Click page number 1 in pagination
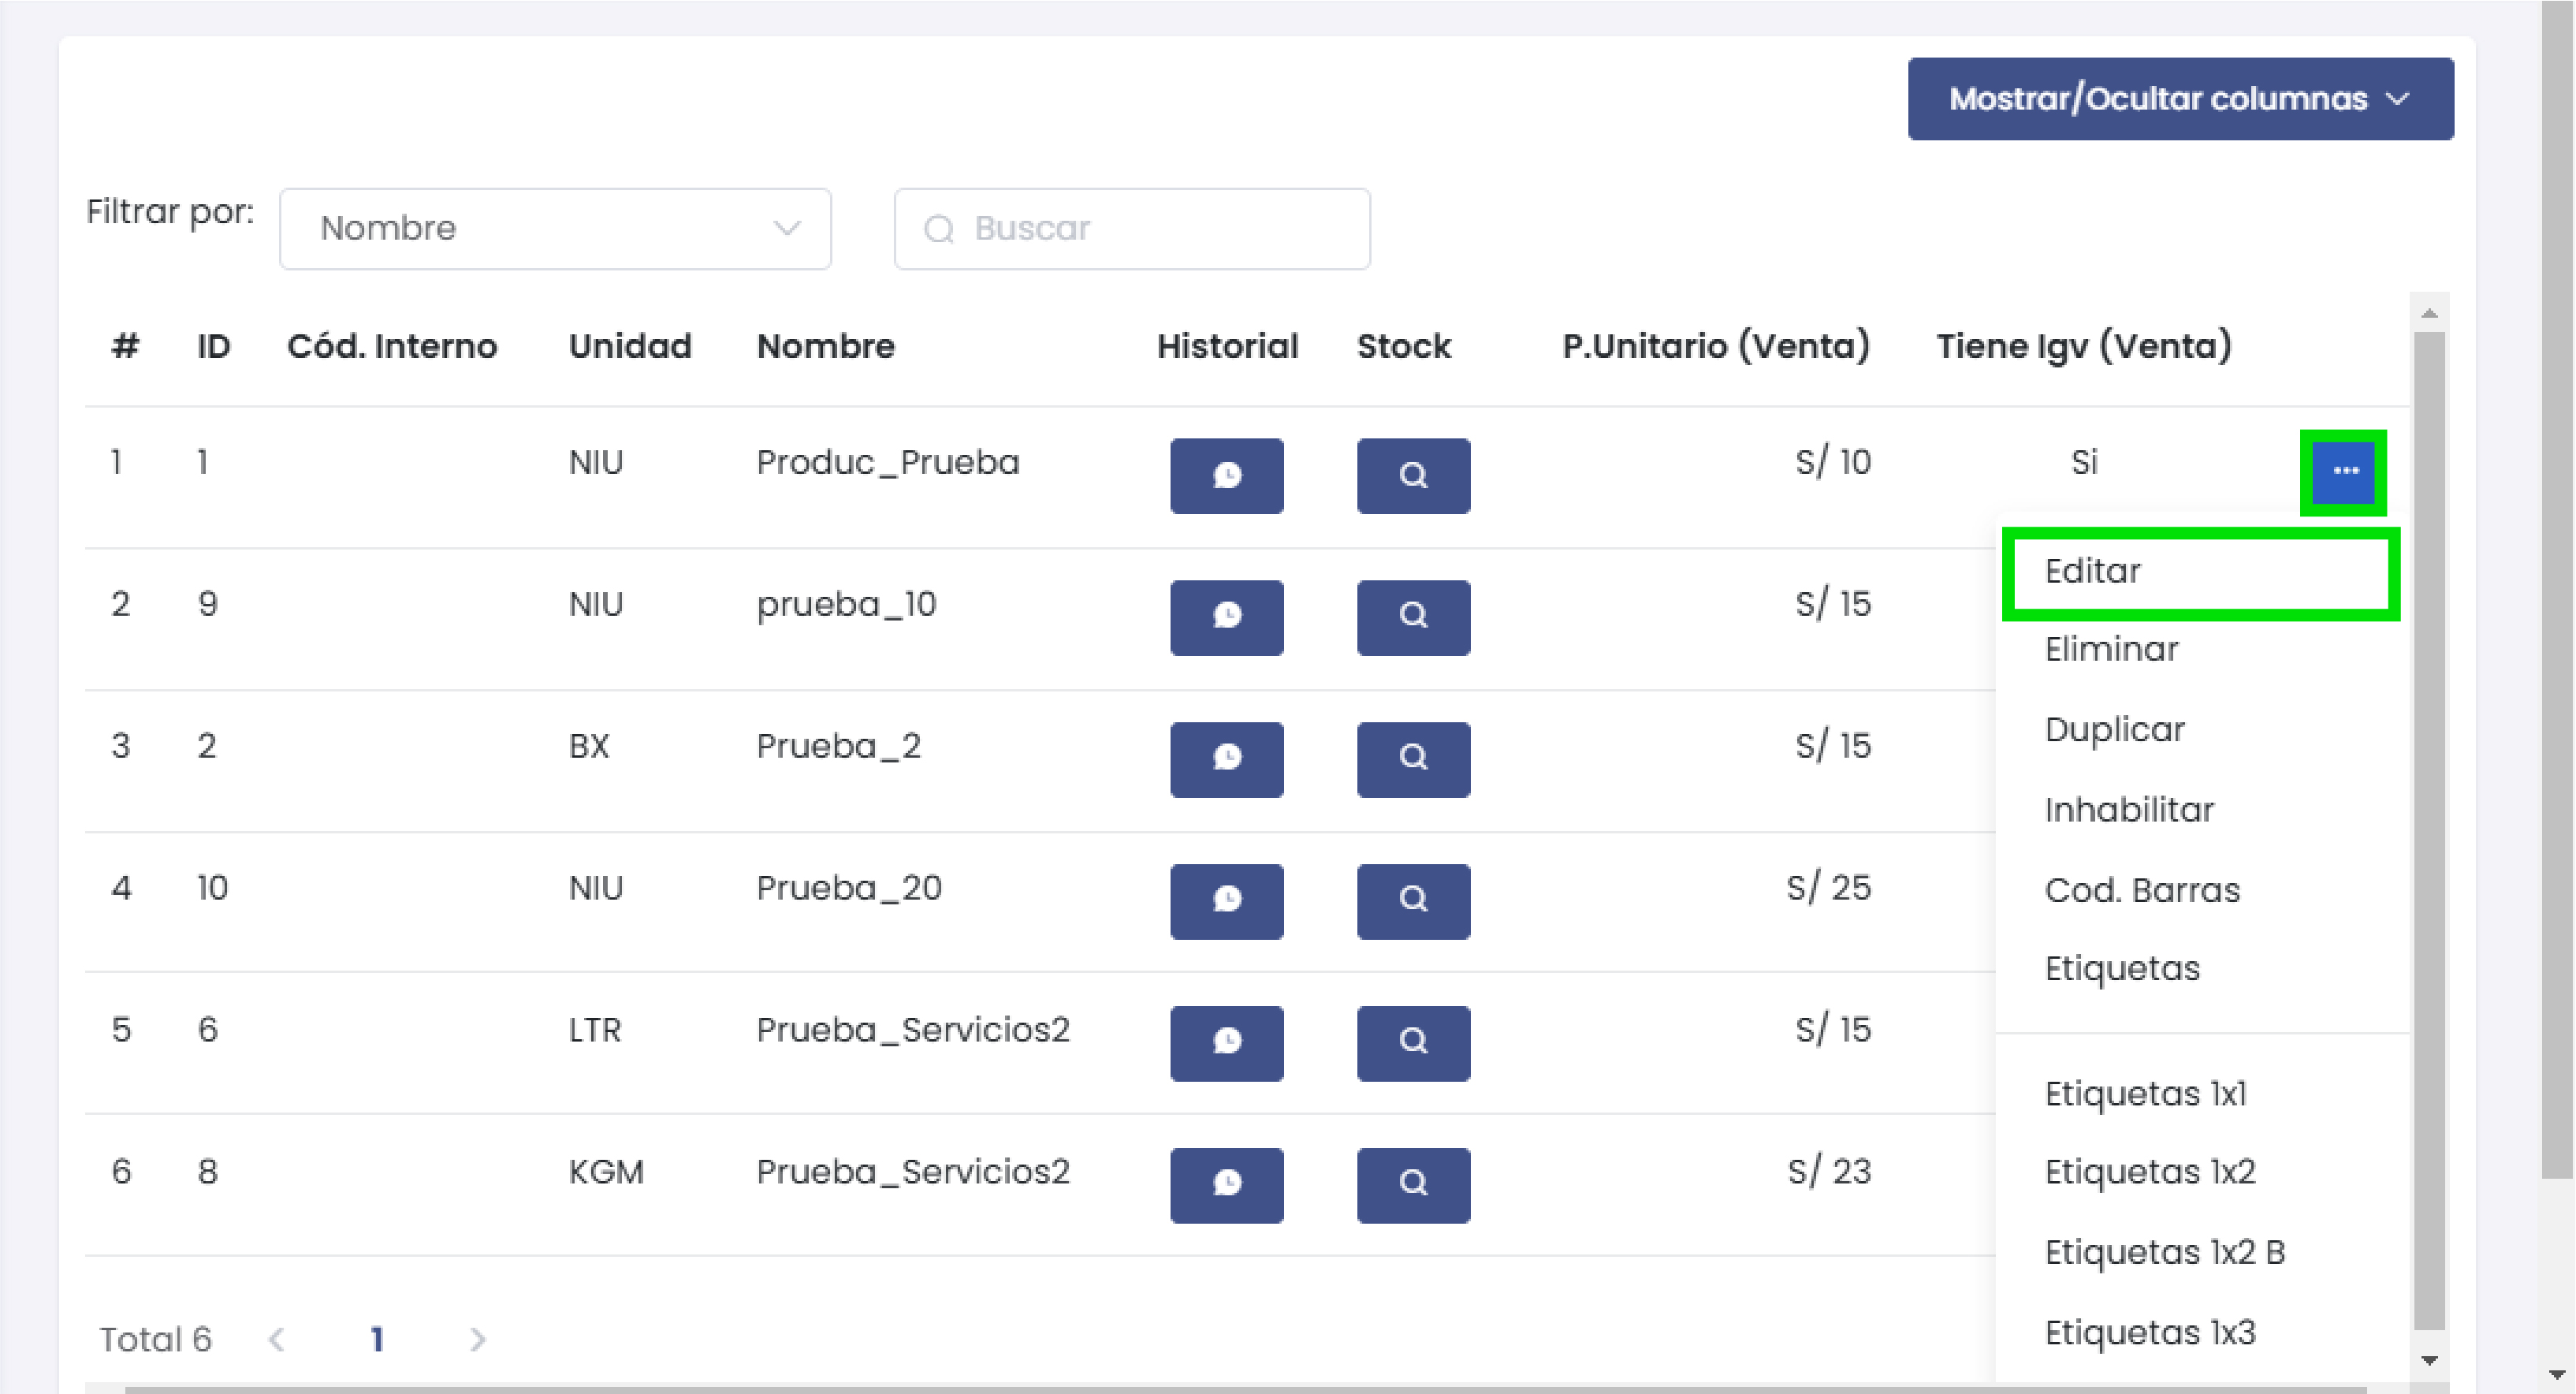2576x1394 pixels. tap(377, 1338)
